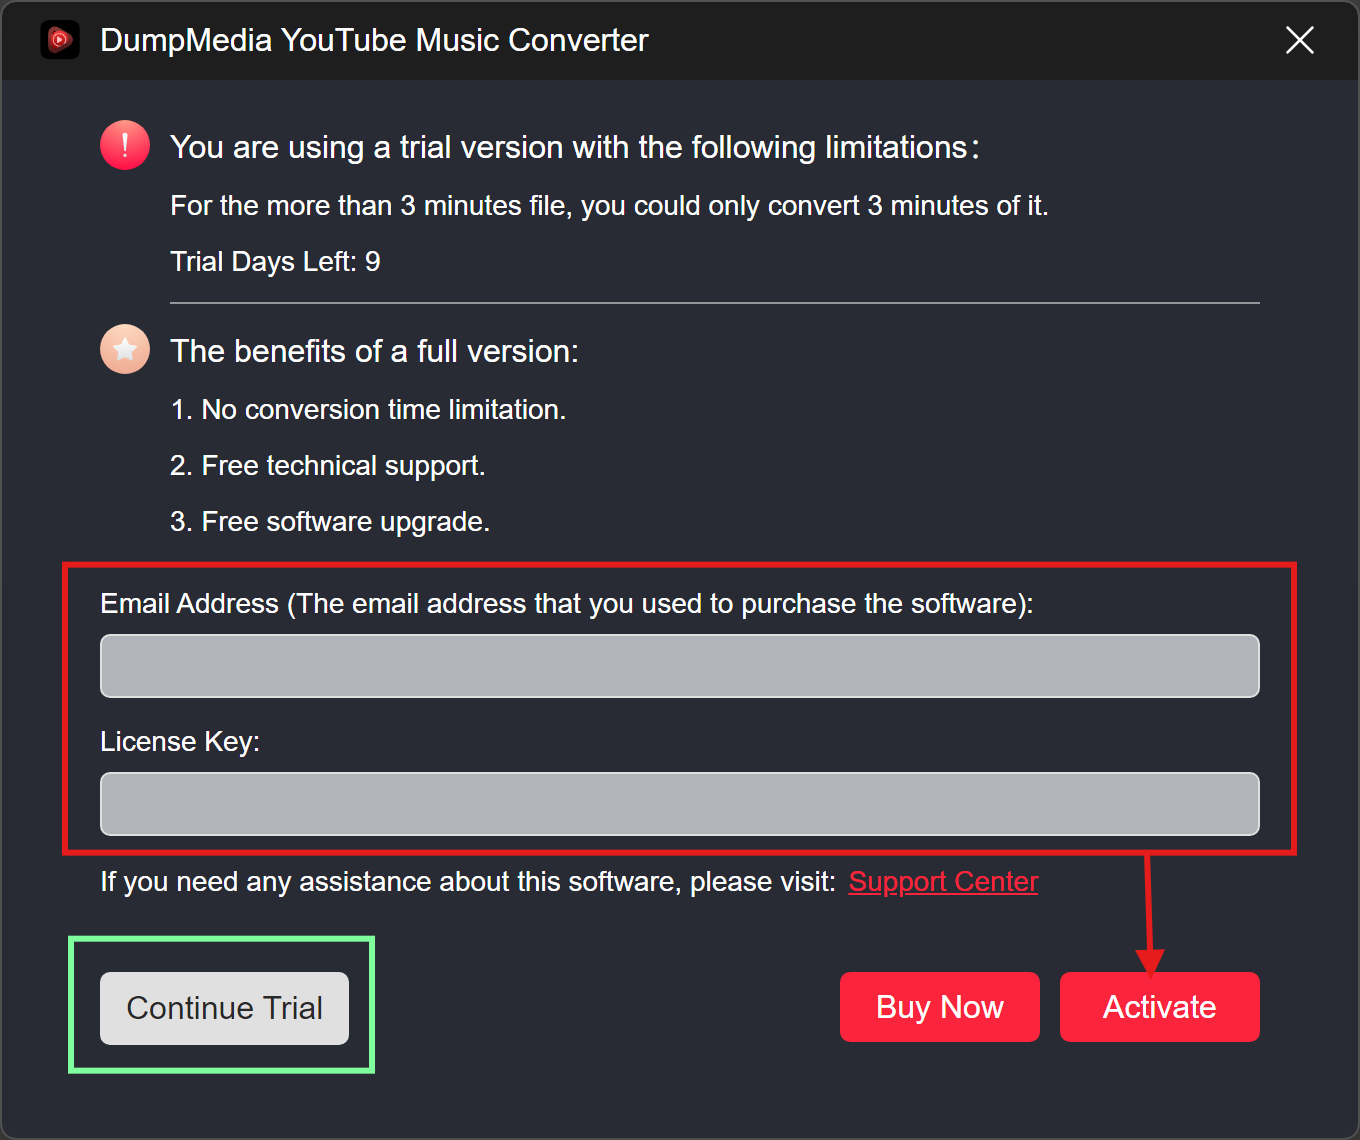Click the License Key label
The image size is (1360, 1140).
click(180, 742)
